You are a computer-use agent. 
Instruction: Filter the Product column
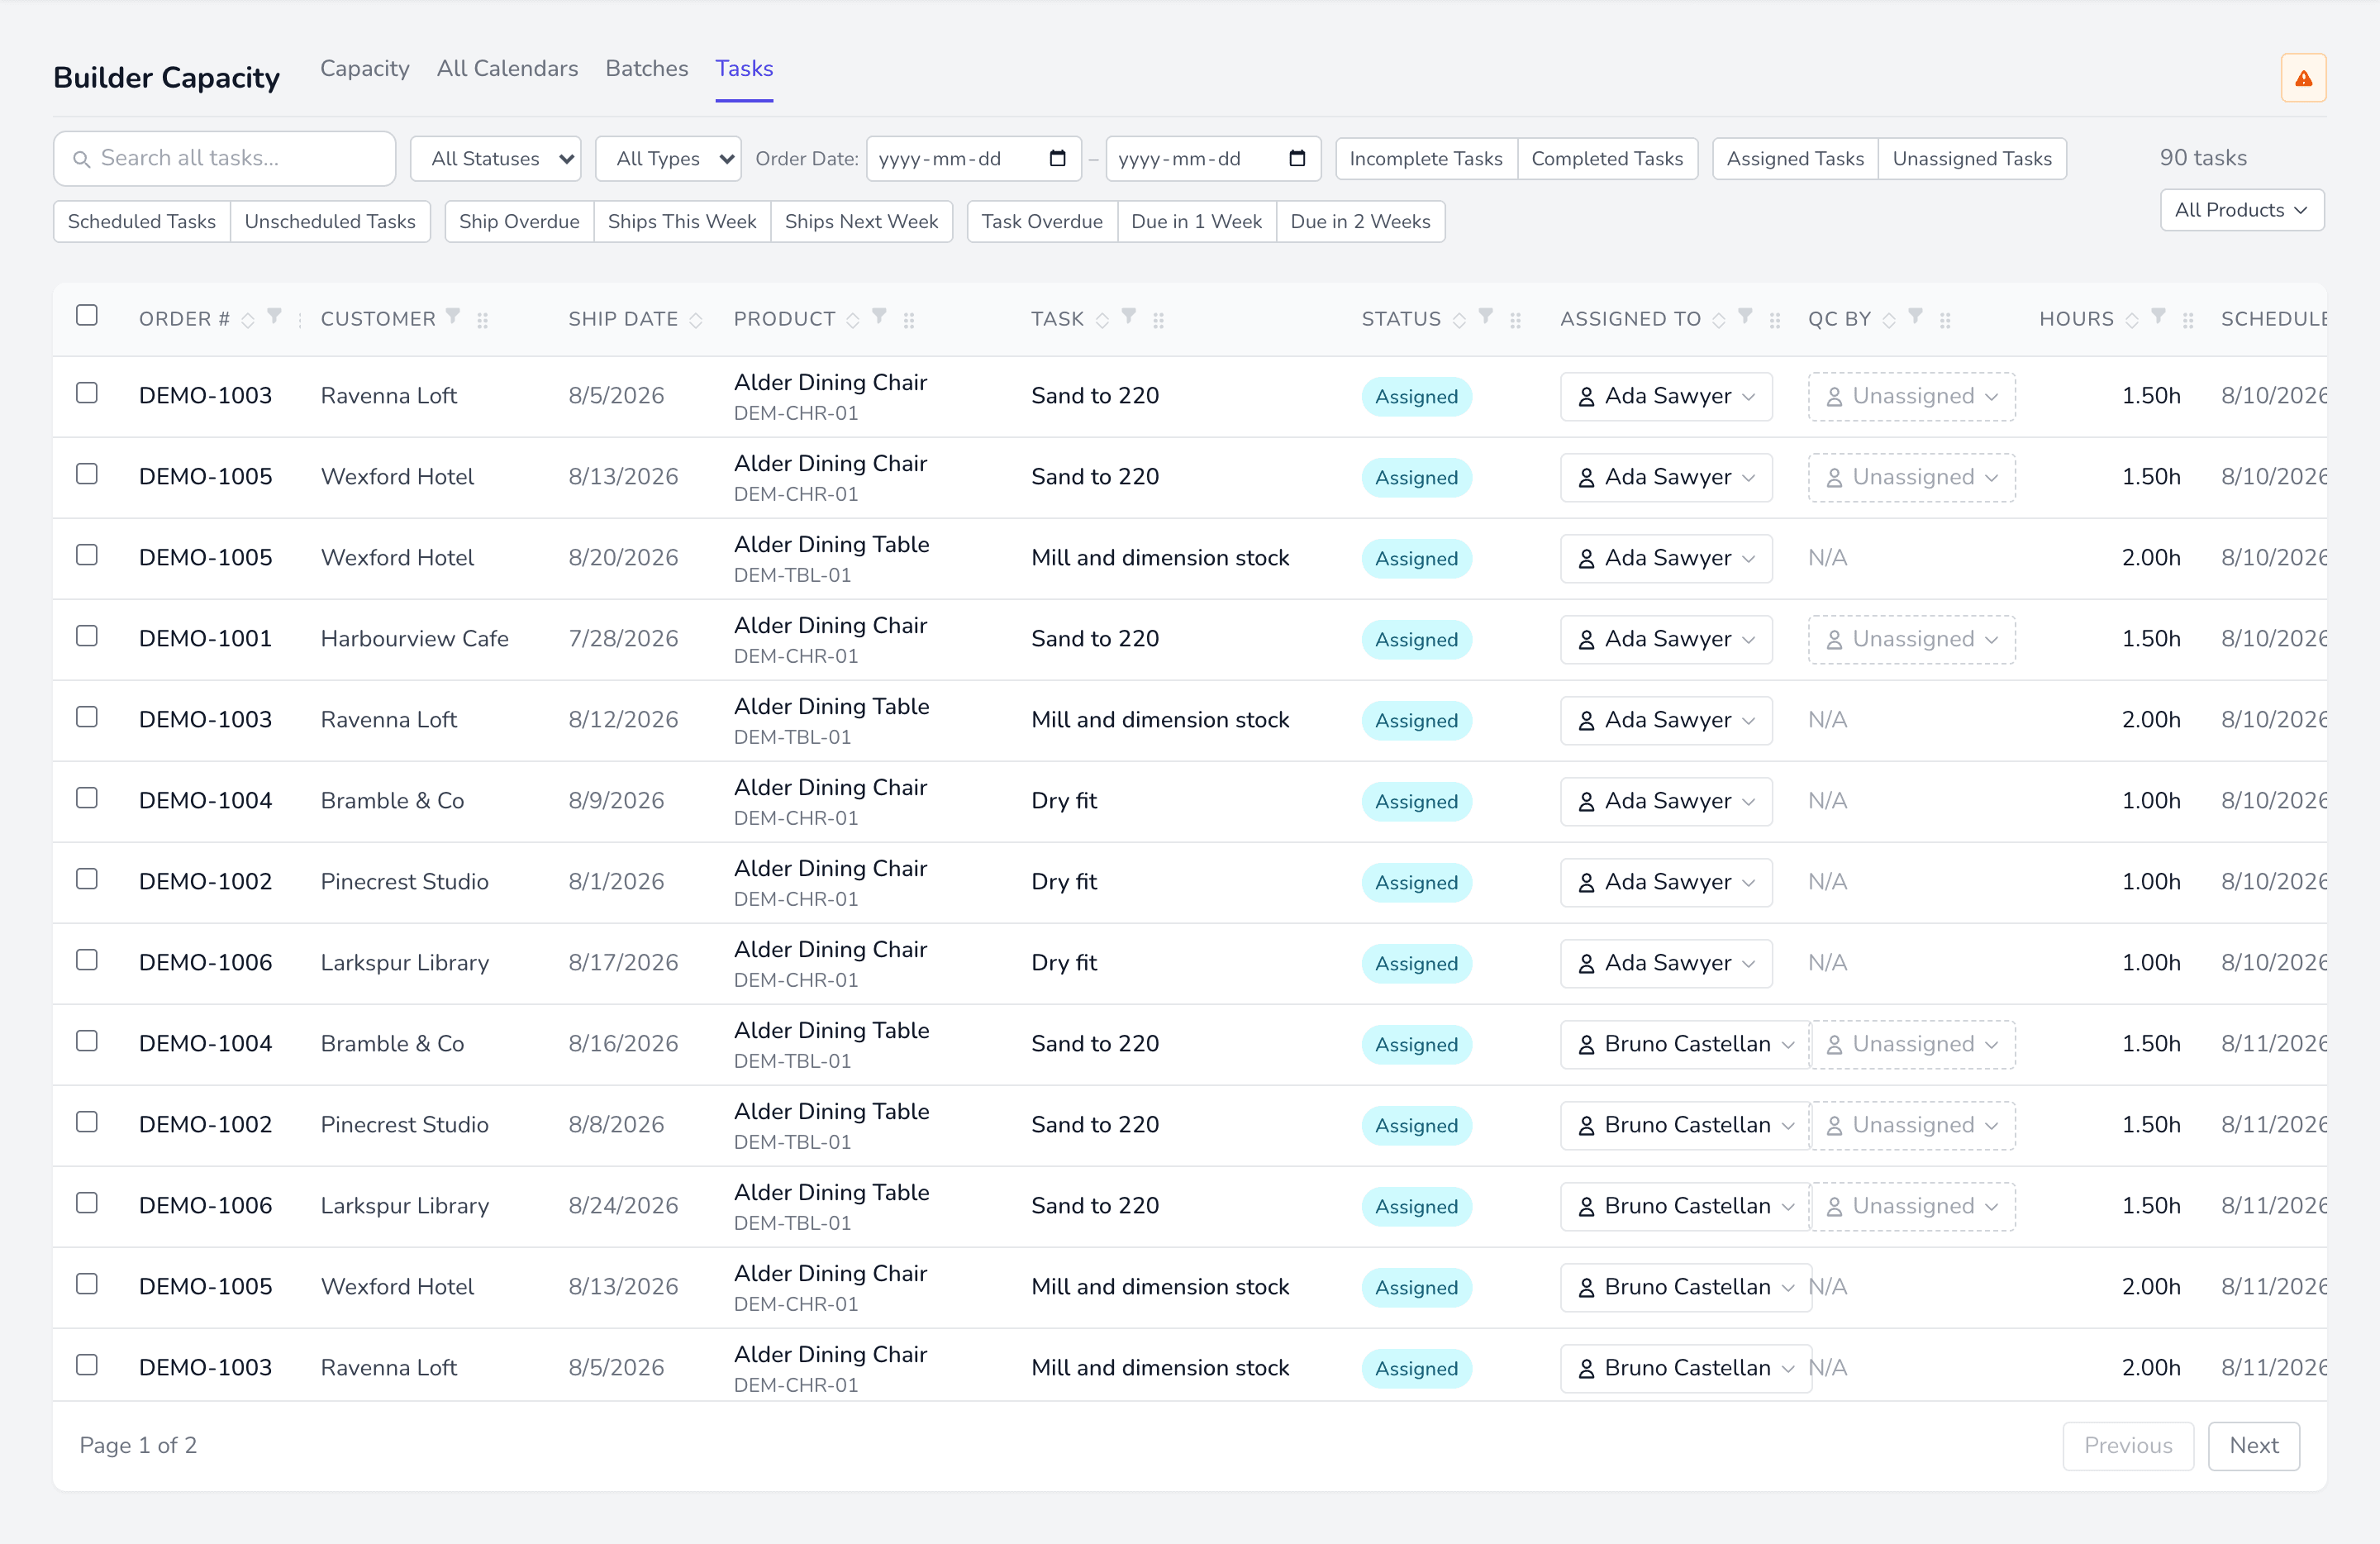[879, 316]
